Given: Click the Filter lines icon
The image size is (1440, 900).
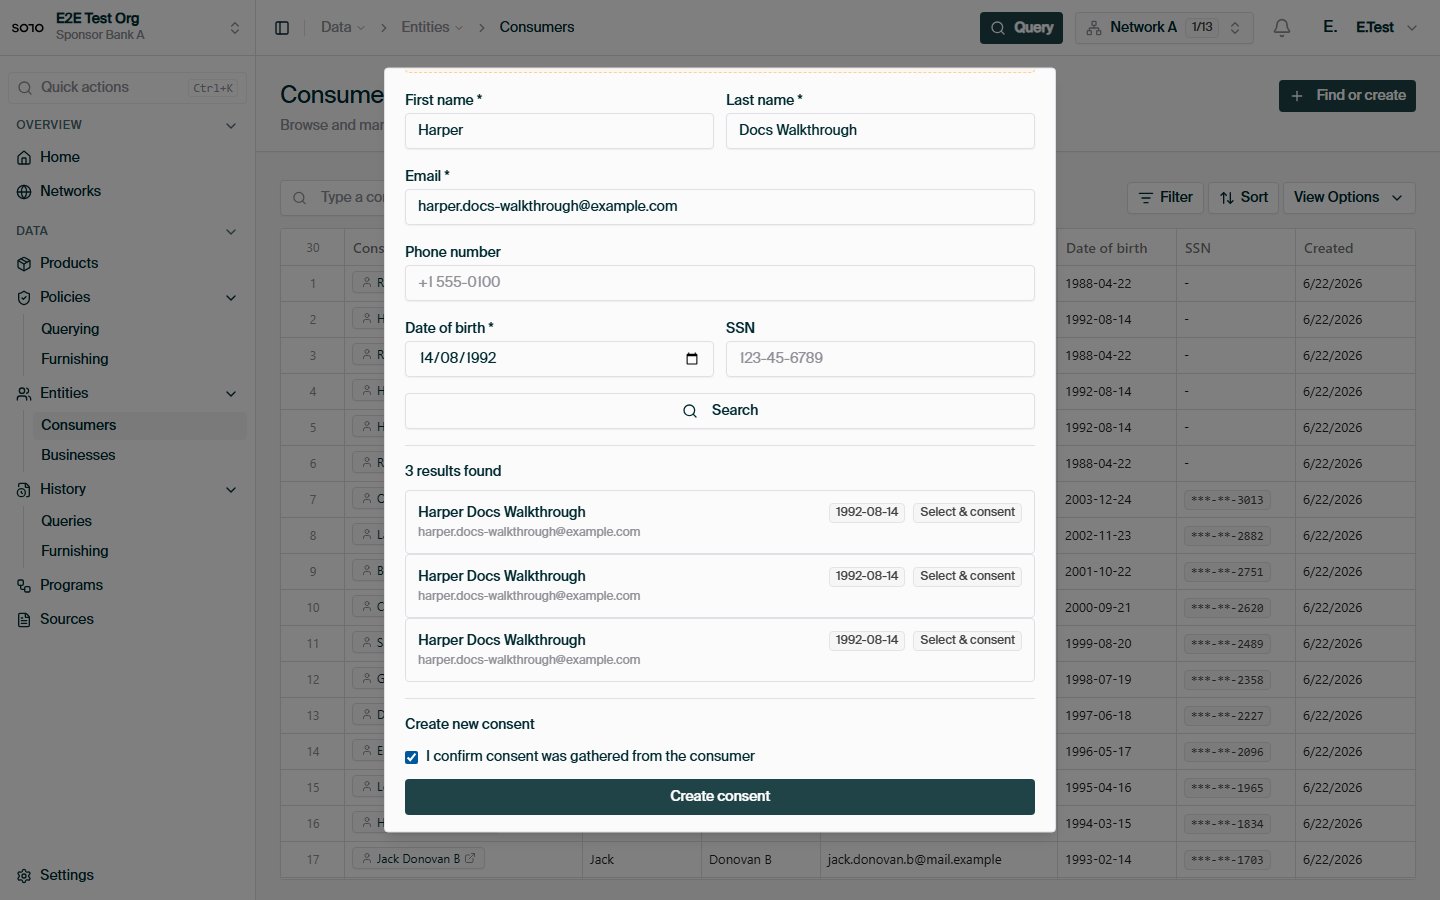Looking at the screenshot, I should 1146,198.
